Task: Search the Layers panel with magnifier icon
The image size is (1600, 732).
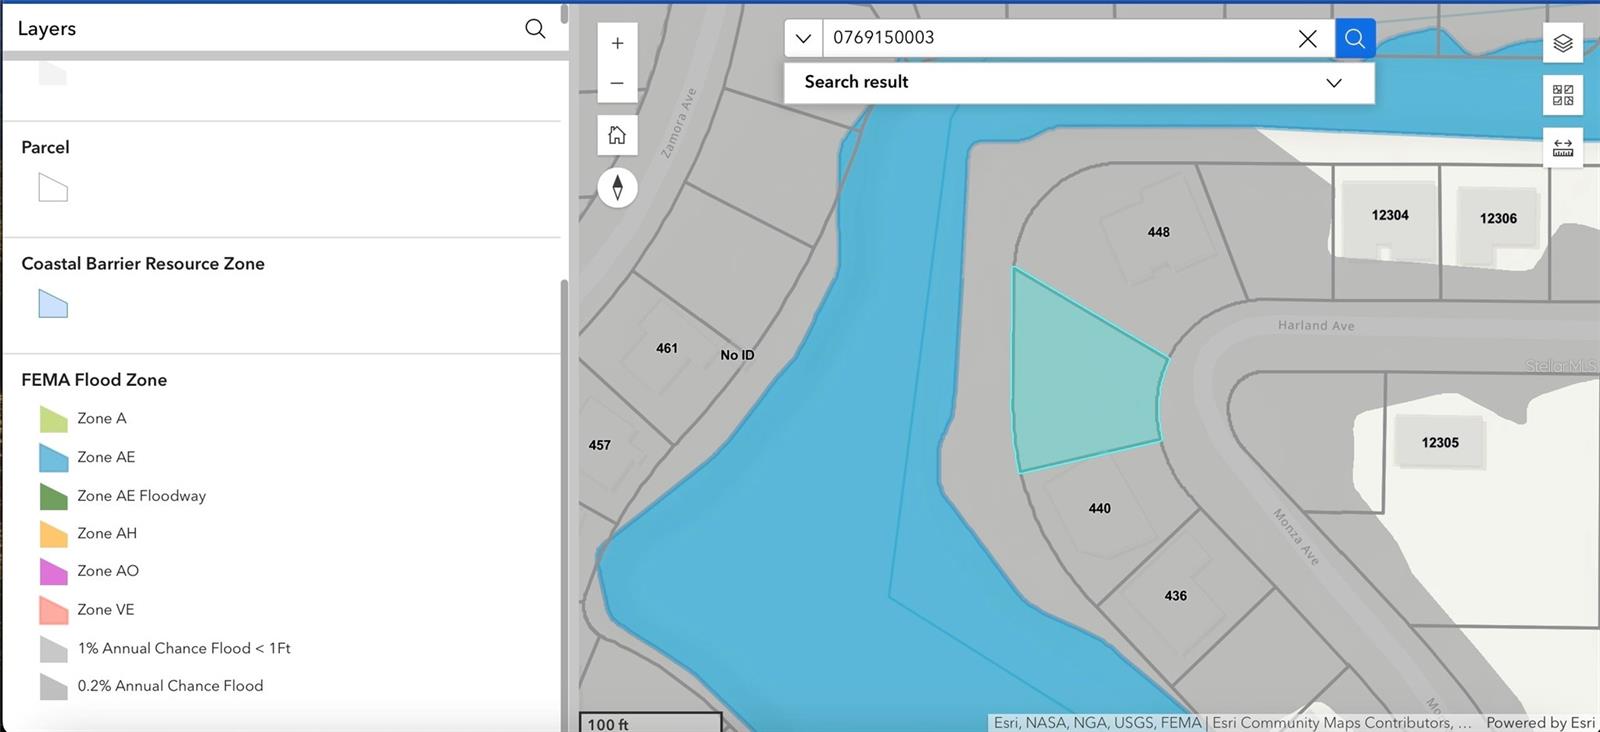Action: point(535,29)
